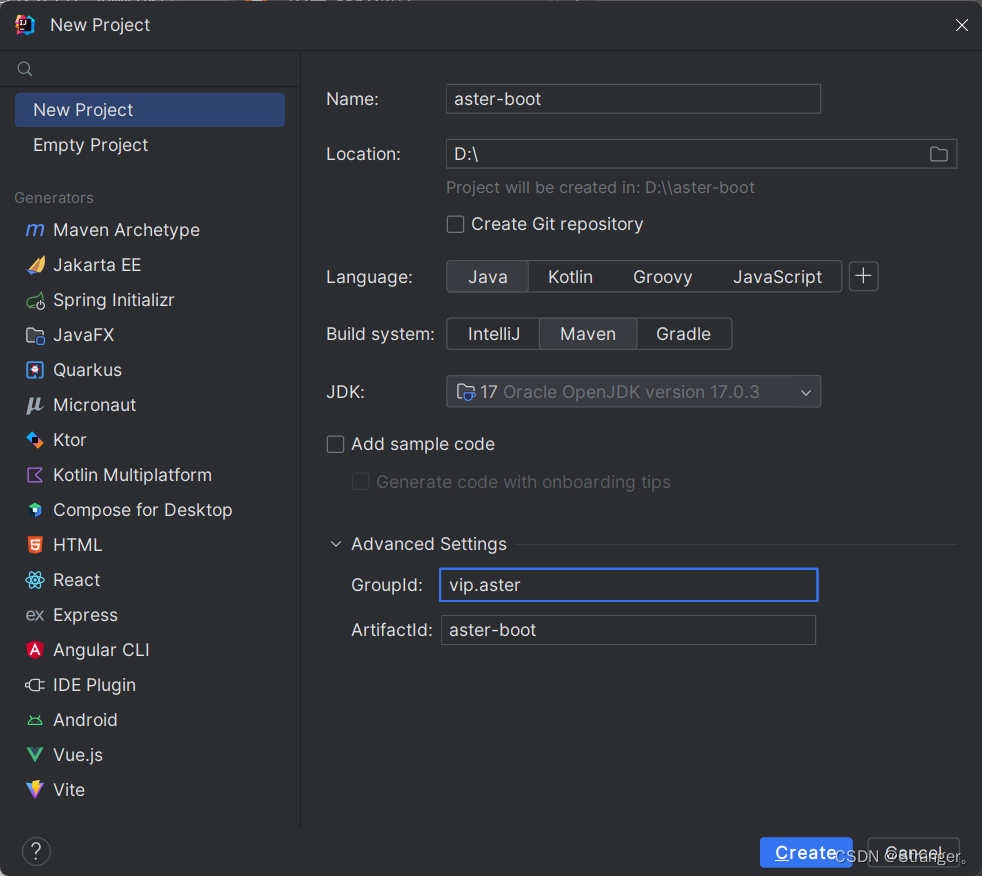
Task: Click the Express label
Action: coord(85,615)
